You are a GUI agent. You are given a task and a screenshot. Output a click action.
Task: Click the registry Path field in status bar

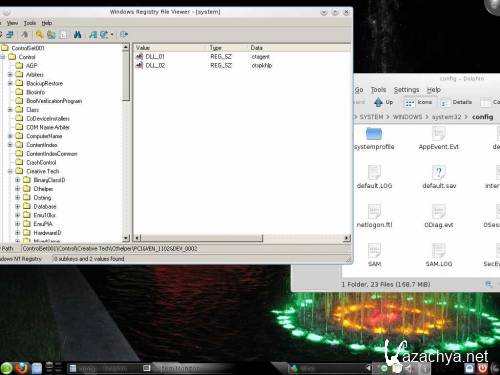point(185,249)
